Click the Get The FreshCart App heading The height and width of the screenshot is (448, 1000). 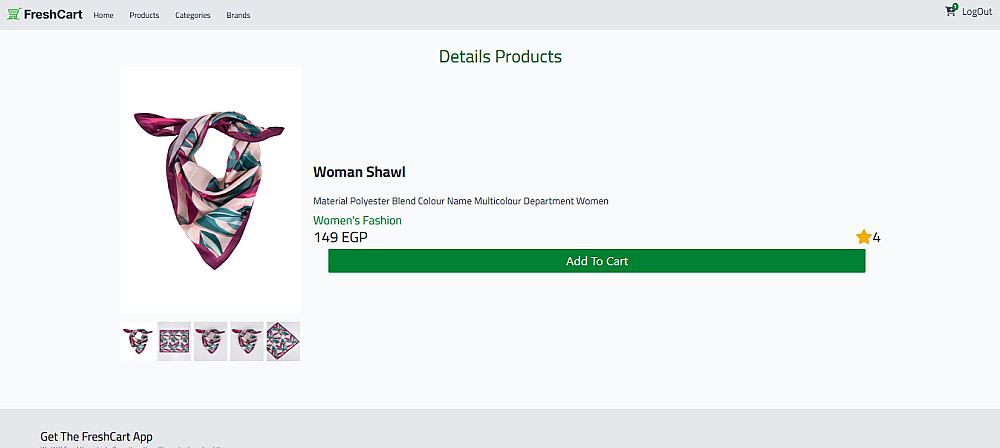point(96,437)
